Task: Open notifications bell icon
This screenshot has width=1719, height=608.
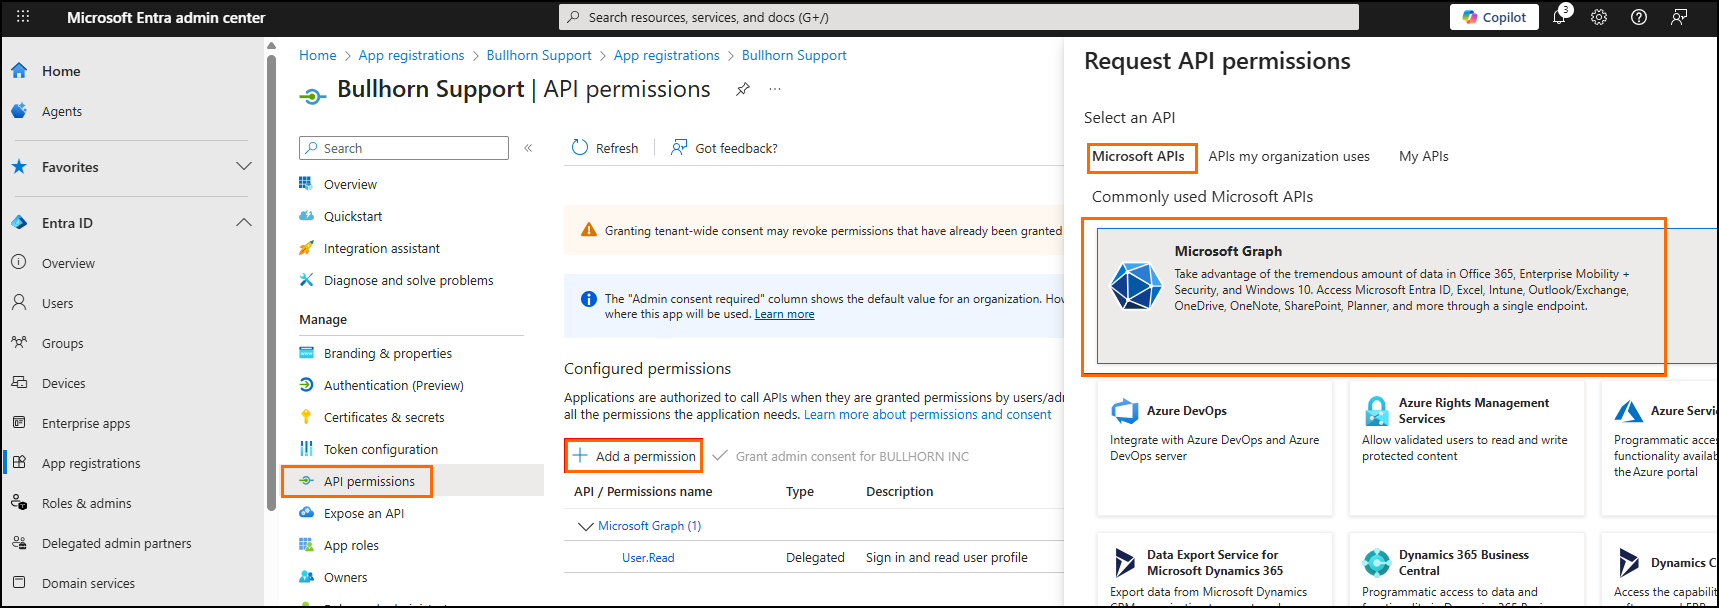Action: click(1559, 17)
